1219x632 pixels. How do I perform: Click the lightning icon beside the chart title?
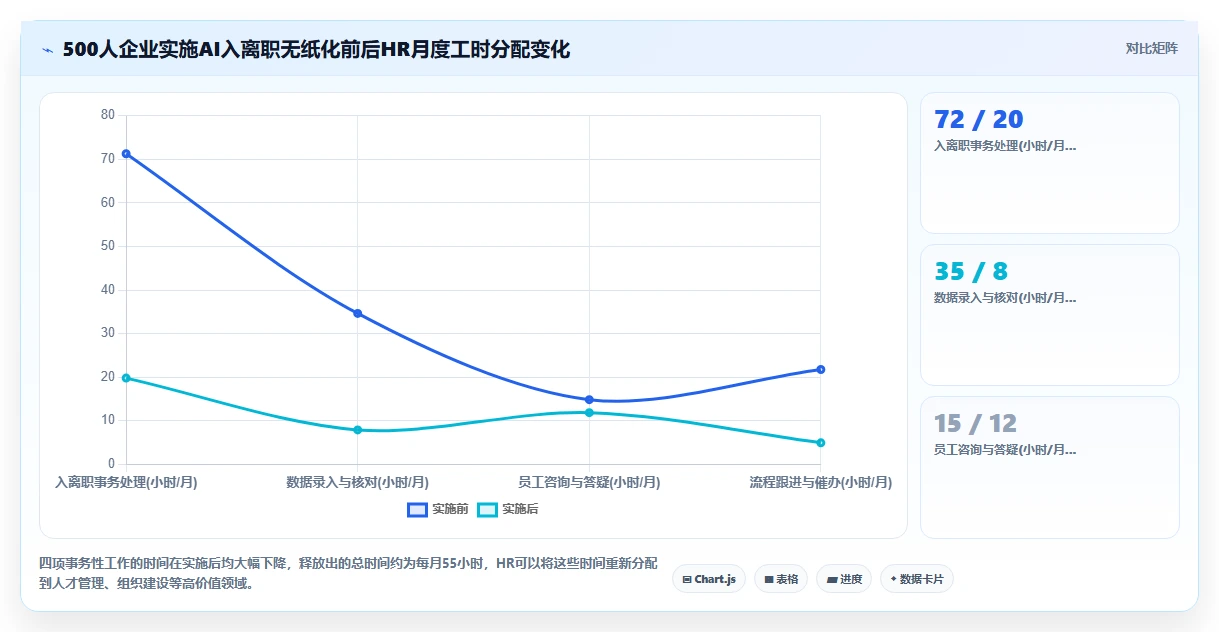pos(48,50)
